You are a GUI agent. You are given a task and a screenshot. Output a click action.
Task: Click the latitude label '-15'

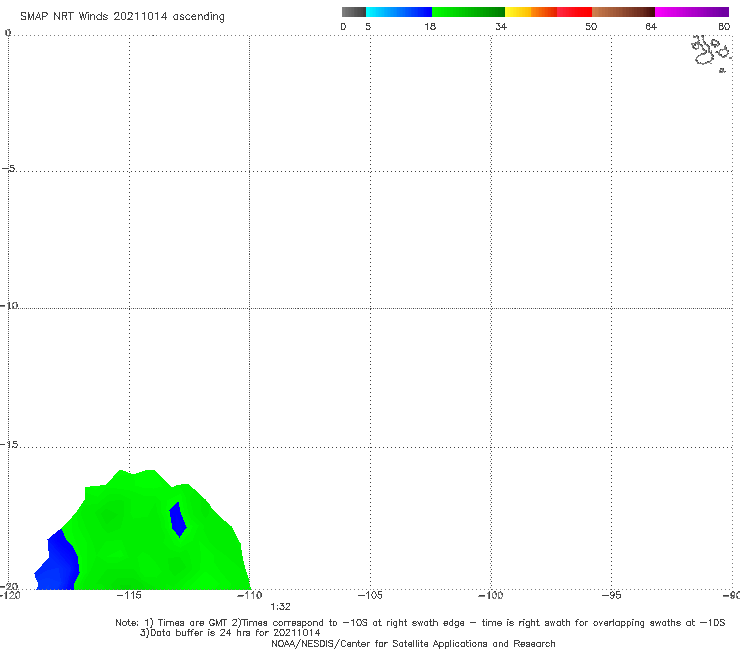(9, 444)
